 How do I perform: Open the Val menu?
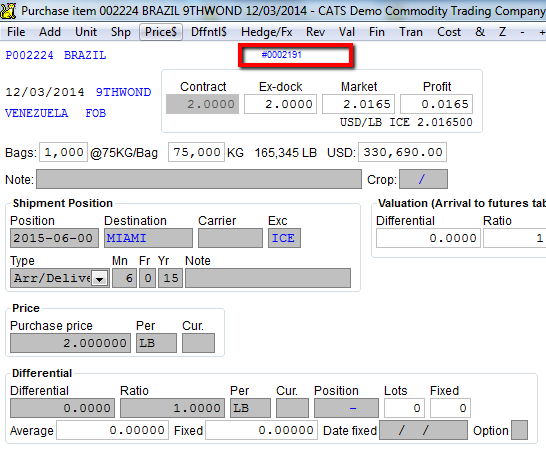pyautogui.click(x=347, y=32)
